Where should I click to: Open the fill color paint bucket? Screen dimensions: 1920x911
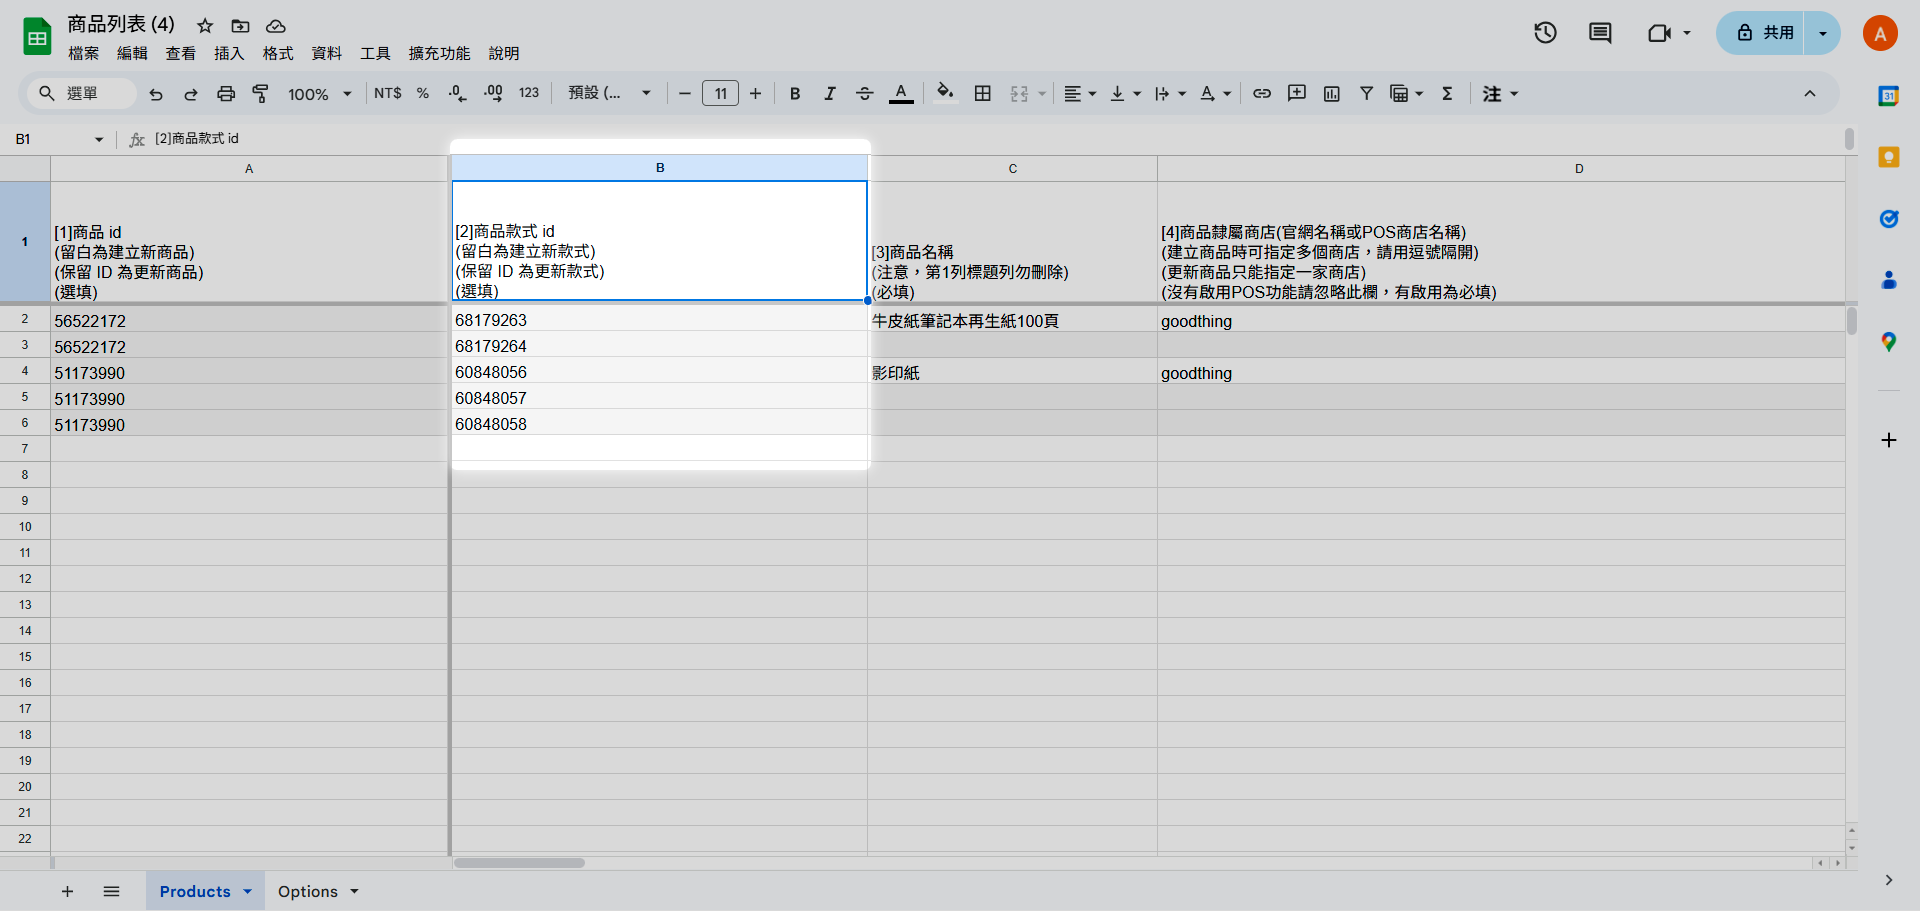click(x=944, y=94)
